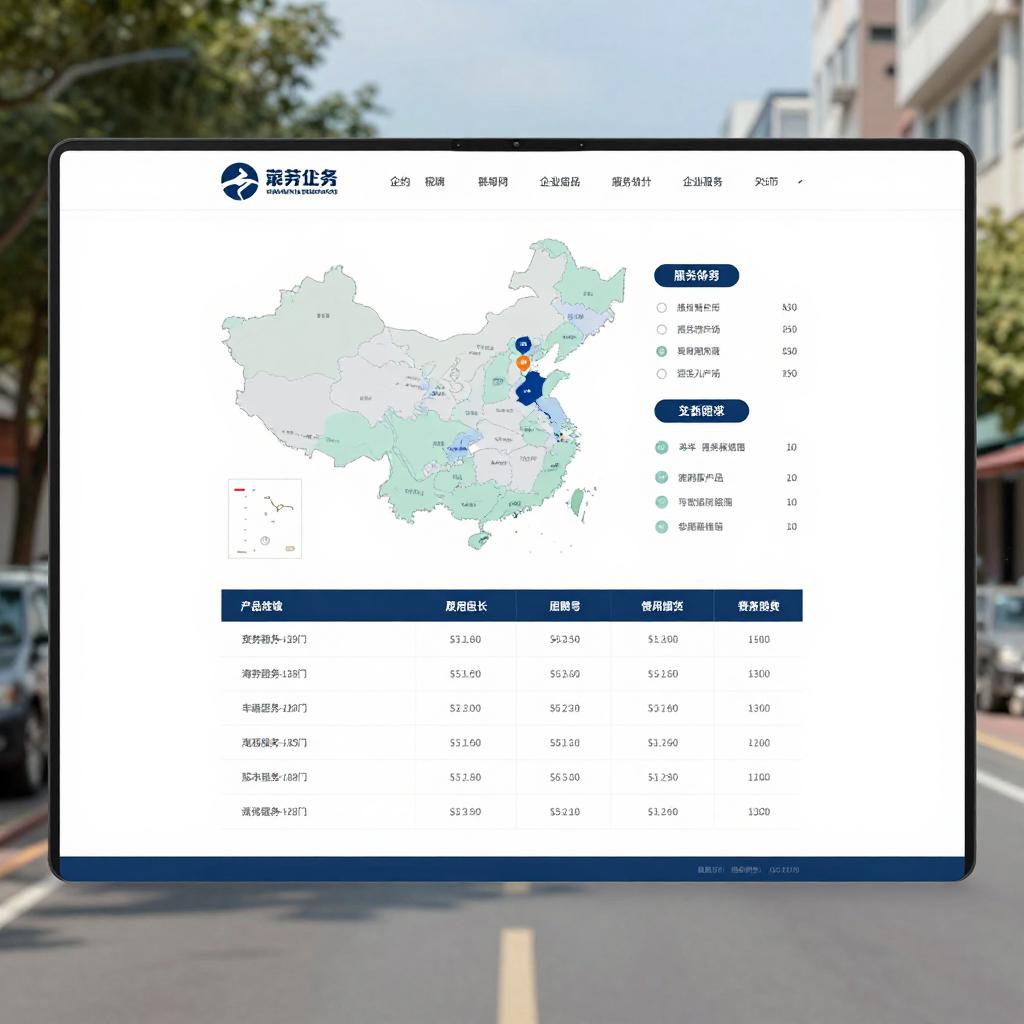Click the table cell showing 1100
Screen dimensions: 1024x1024
click(x=759, y=777)
